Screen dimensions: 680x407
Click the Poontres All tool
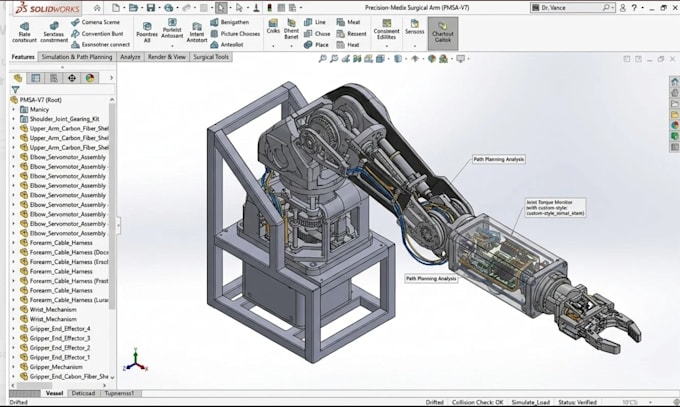click(147, 33)
